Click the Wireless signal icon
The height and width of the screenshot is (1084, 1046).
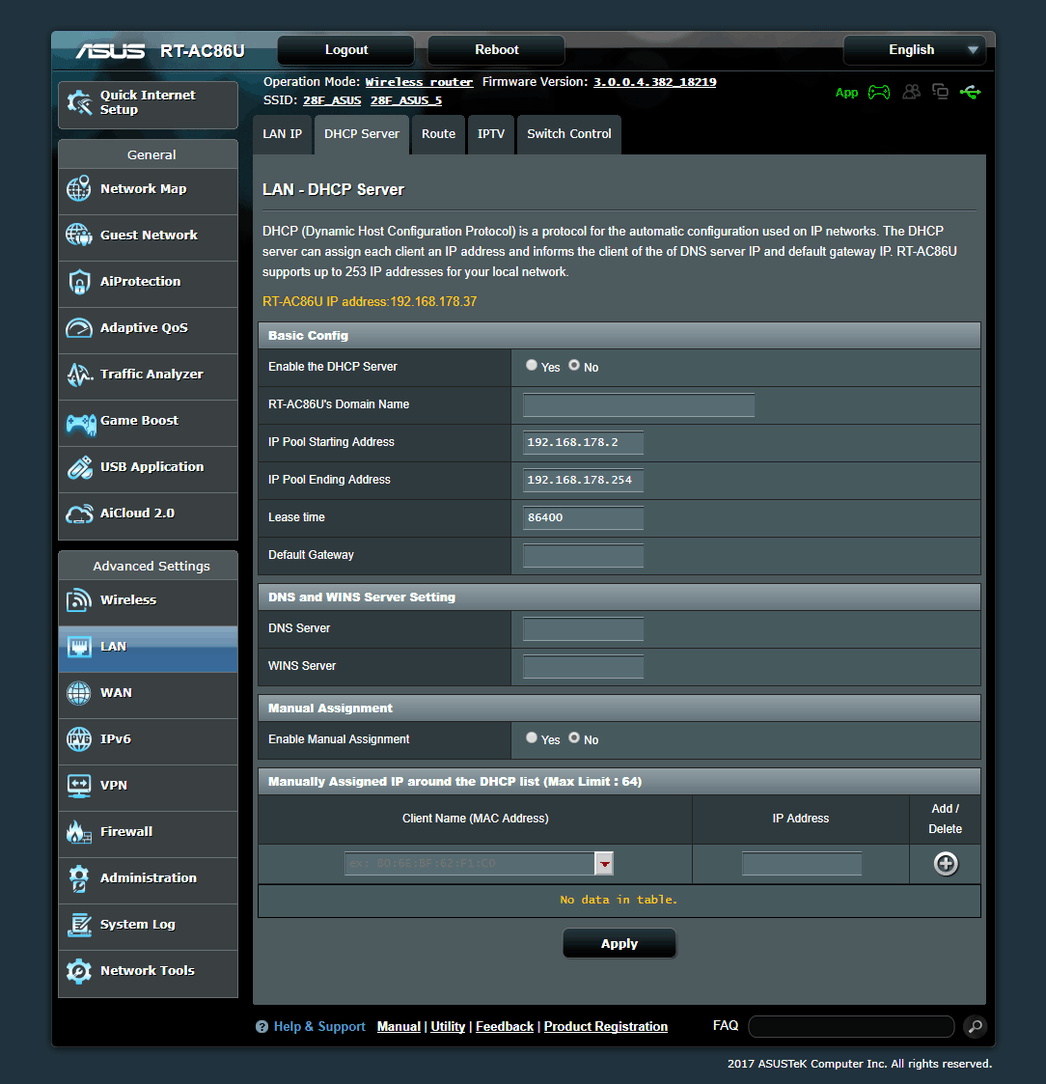point(79,600)
